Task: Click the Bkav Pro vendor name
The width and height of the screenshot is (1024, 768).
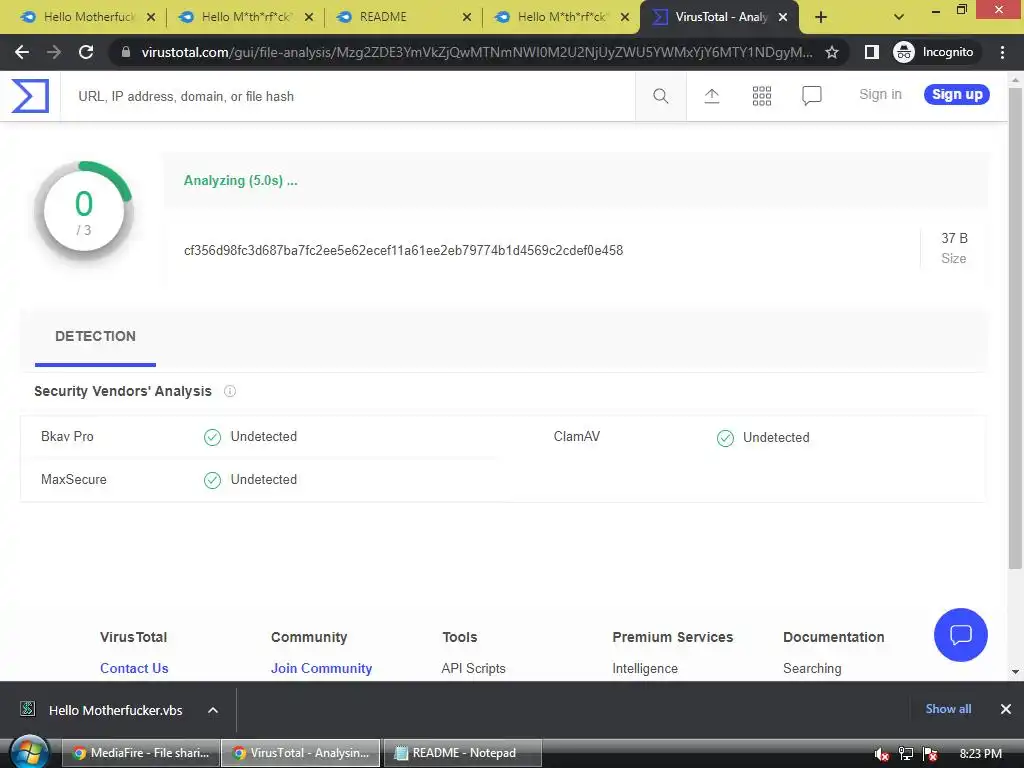Action: tap(67, 436)
